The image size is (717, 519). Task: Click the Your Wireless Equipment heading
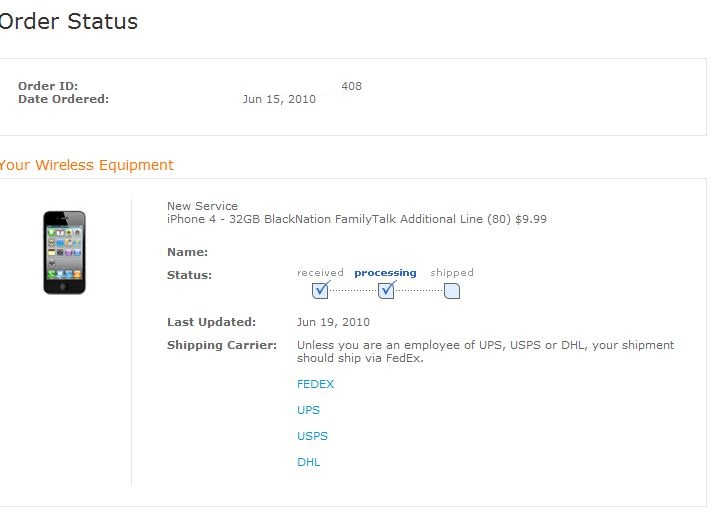click(86, 165)
